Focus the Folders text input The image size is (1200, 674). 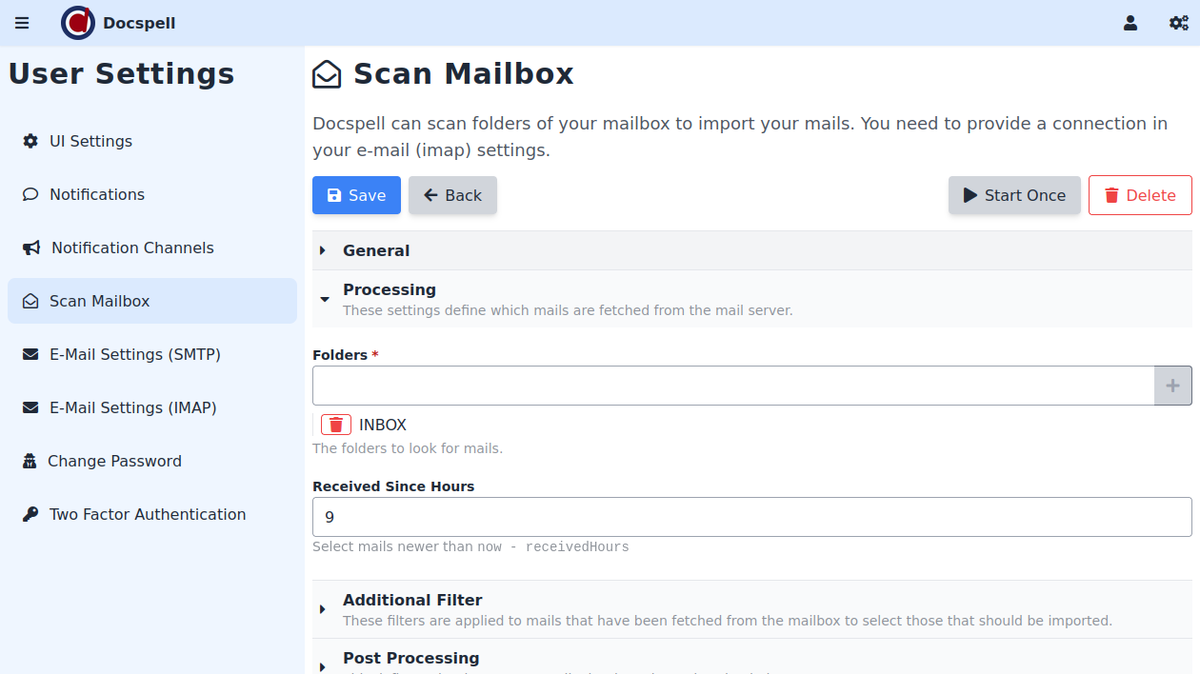point(733,385)
